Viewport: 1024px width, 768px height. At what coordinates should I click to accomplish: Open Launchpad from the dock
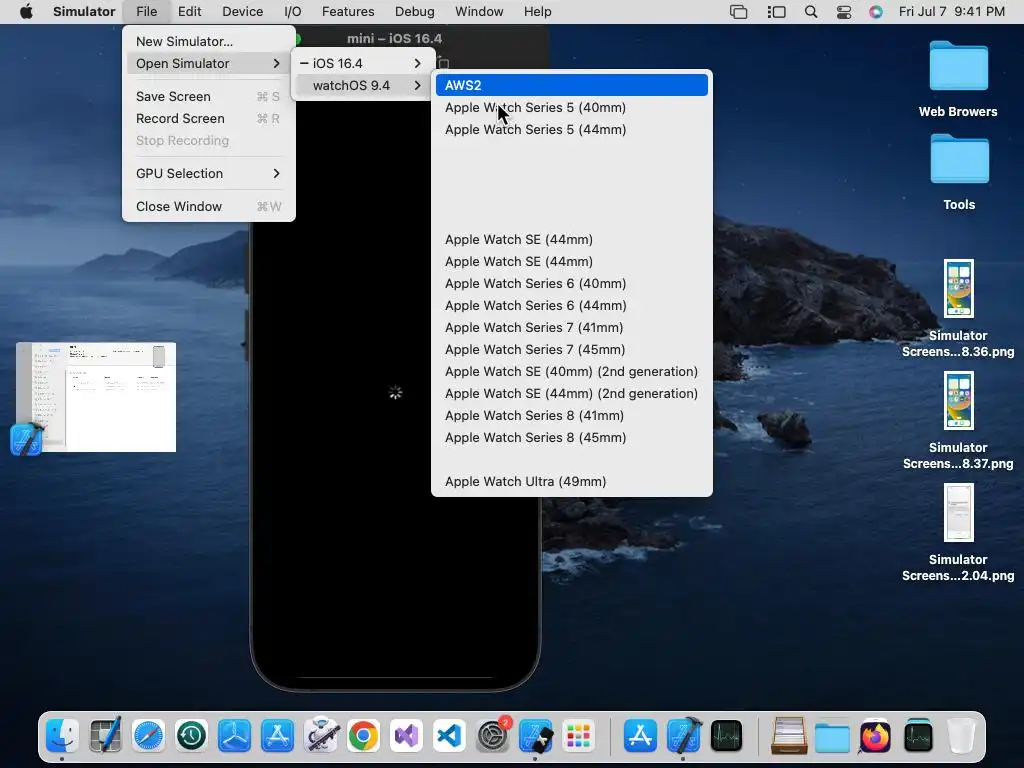[x=579, y=736]
